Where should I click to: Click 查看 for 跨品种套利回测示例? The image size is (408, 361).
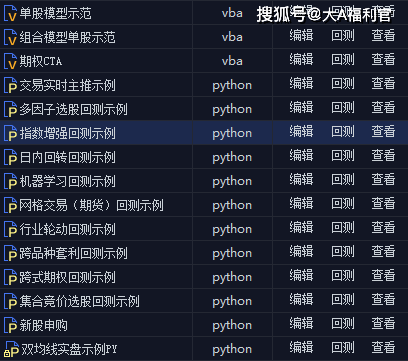[383, 251]
